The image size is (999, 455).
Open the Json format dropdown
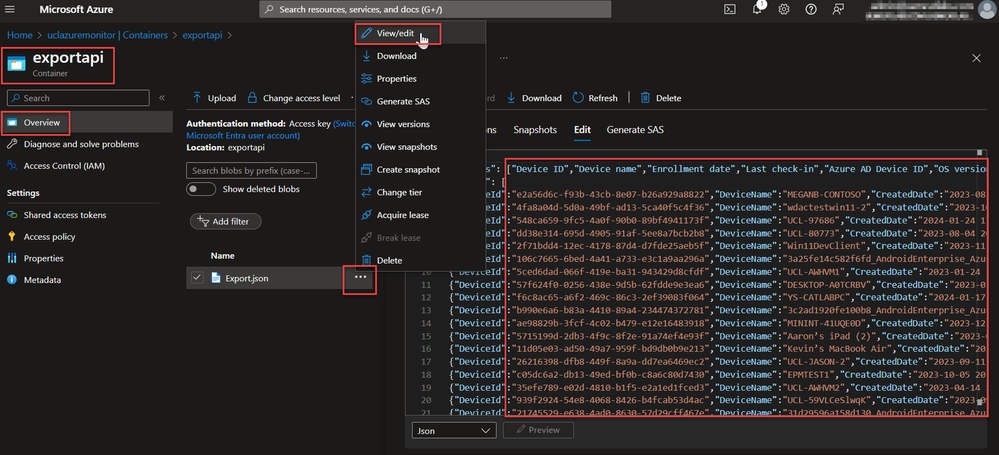454,431
